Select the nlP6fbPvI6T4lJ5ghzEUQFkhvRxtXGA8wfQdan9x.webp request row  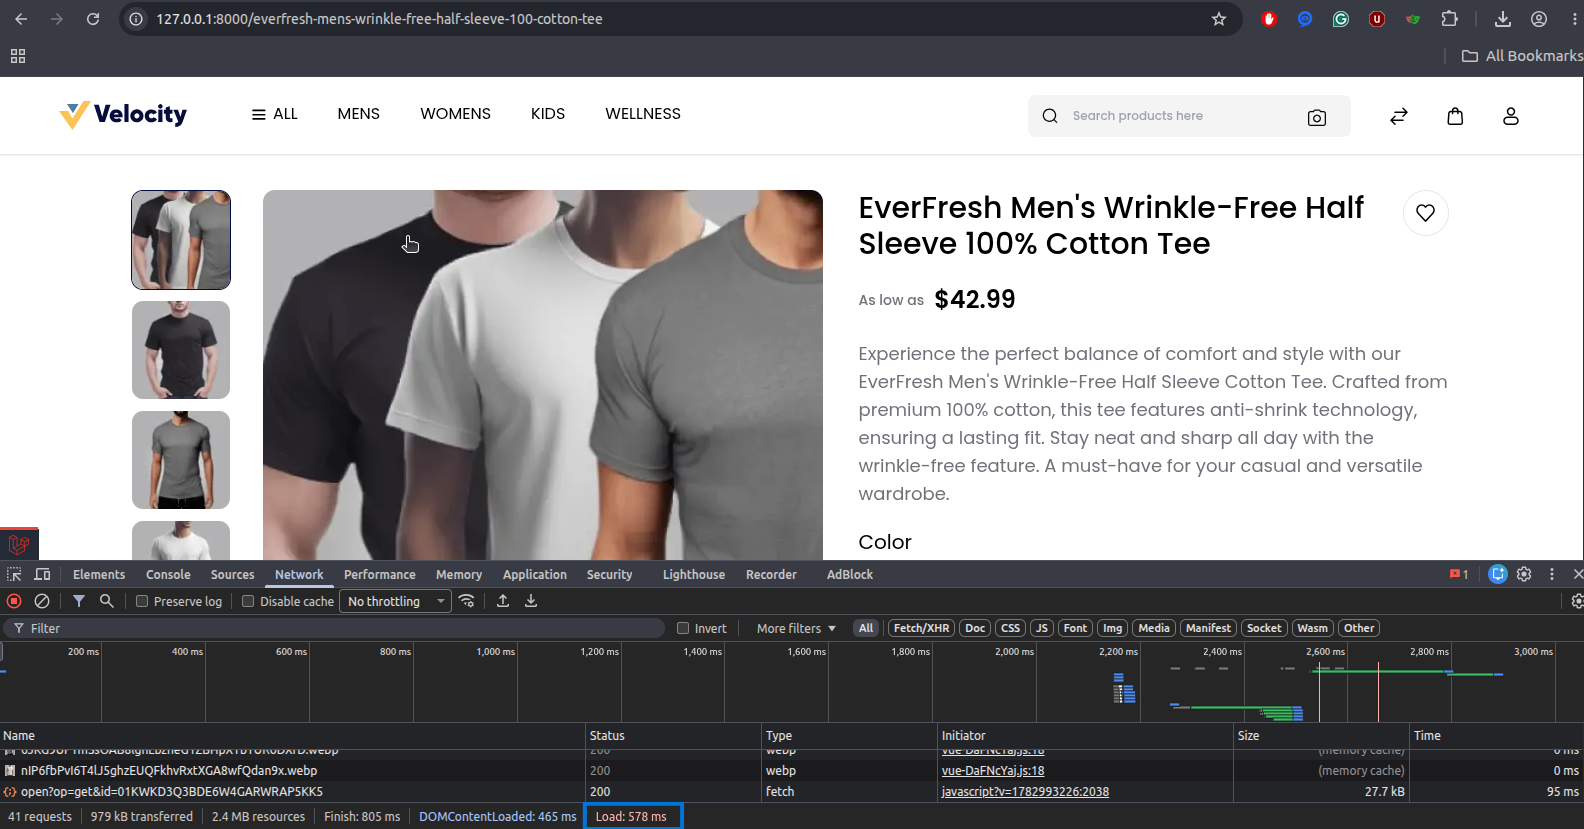(792, 770)
